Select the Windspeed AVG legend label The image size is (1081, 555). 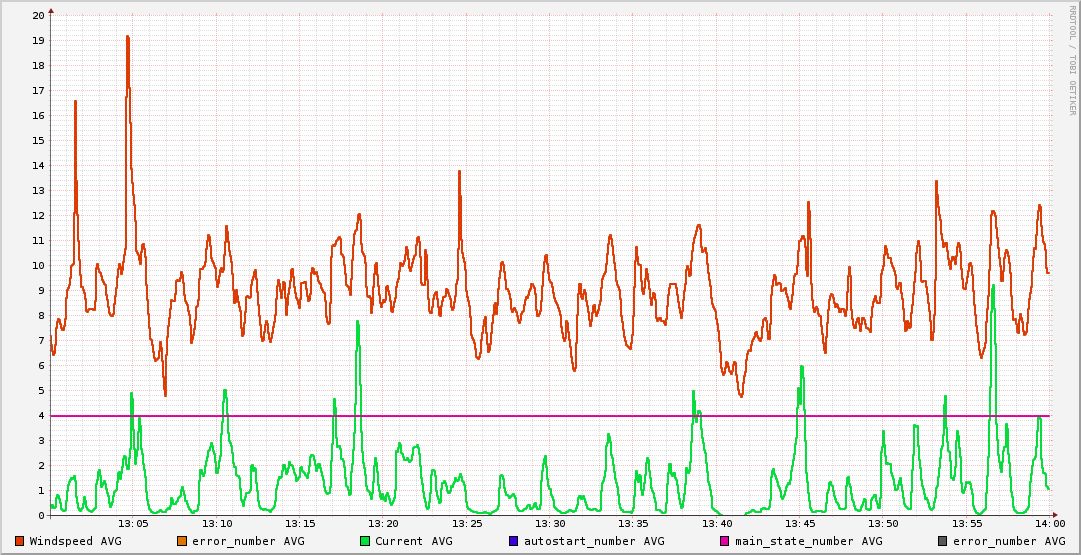pyautogui.click(x=75, y=541)
